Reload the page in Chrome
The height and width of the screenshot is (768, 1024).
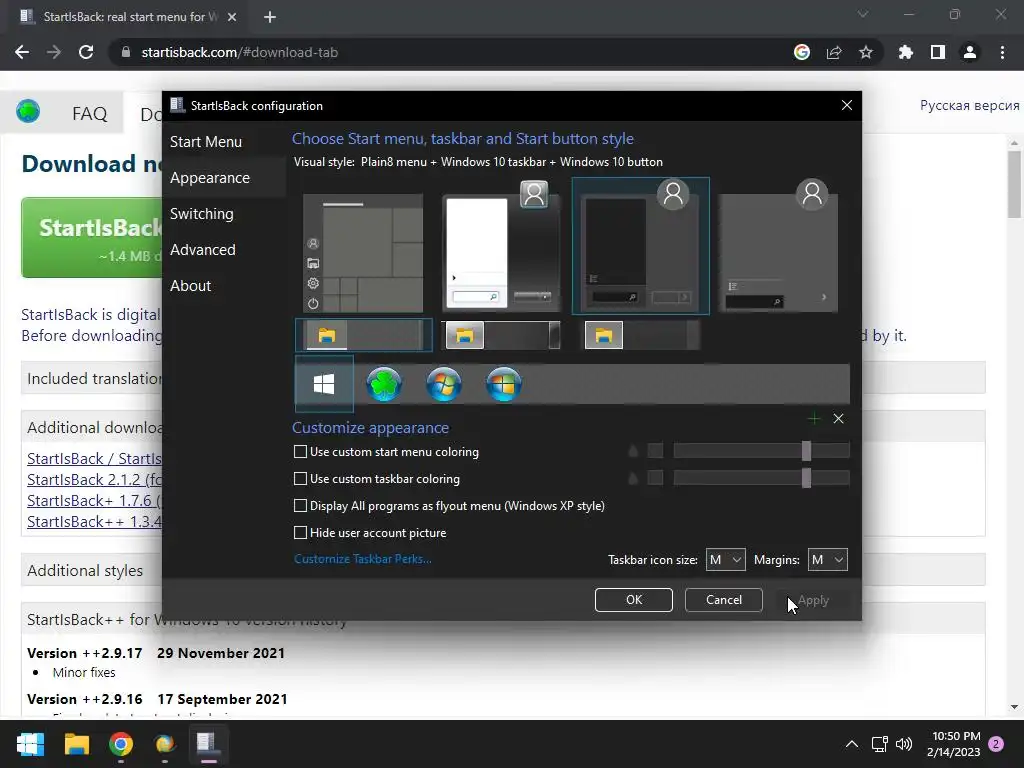pyautogui.click(x=86, y=52)
